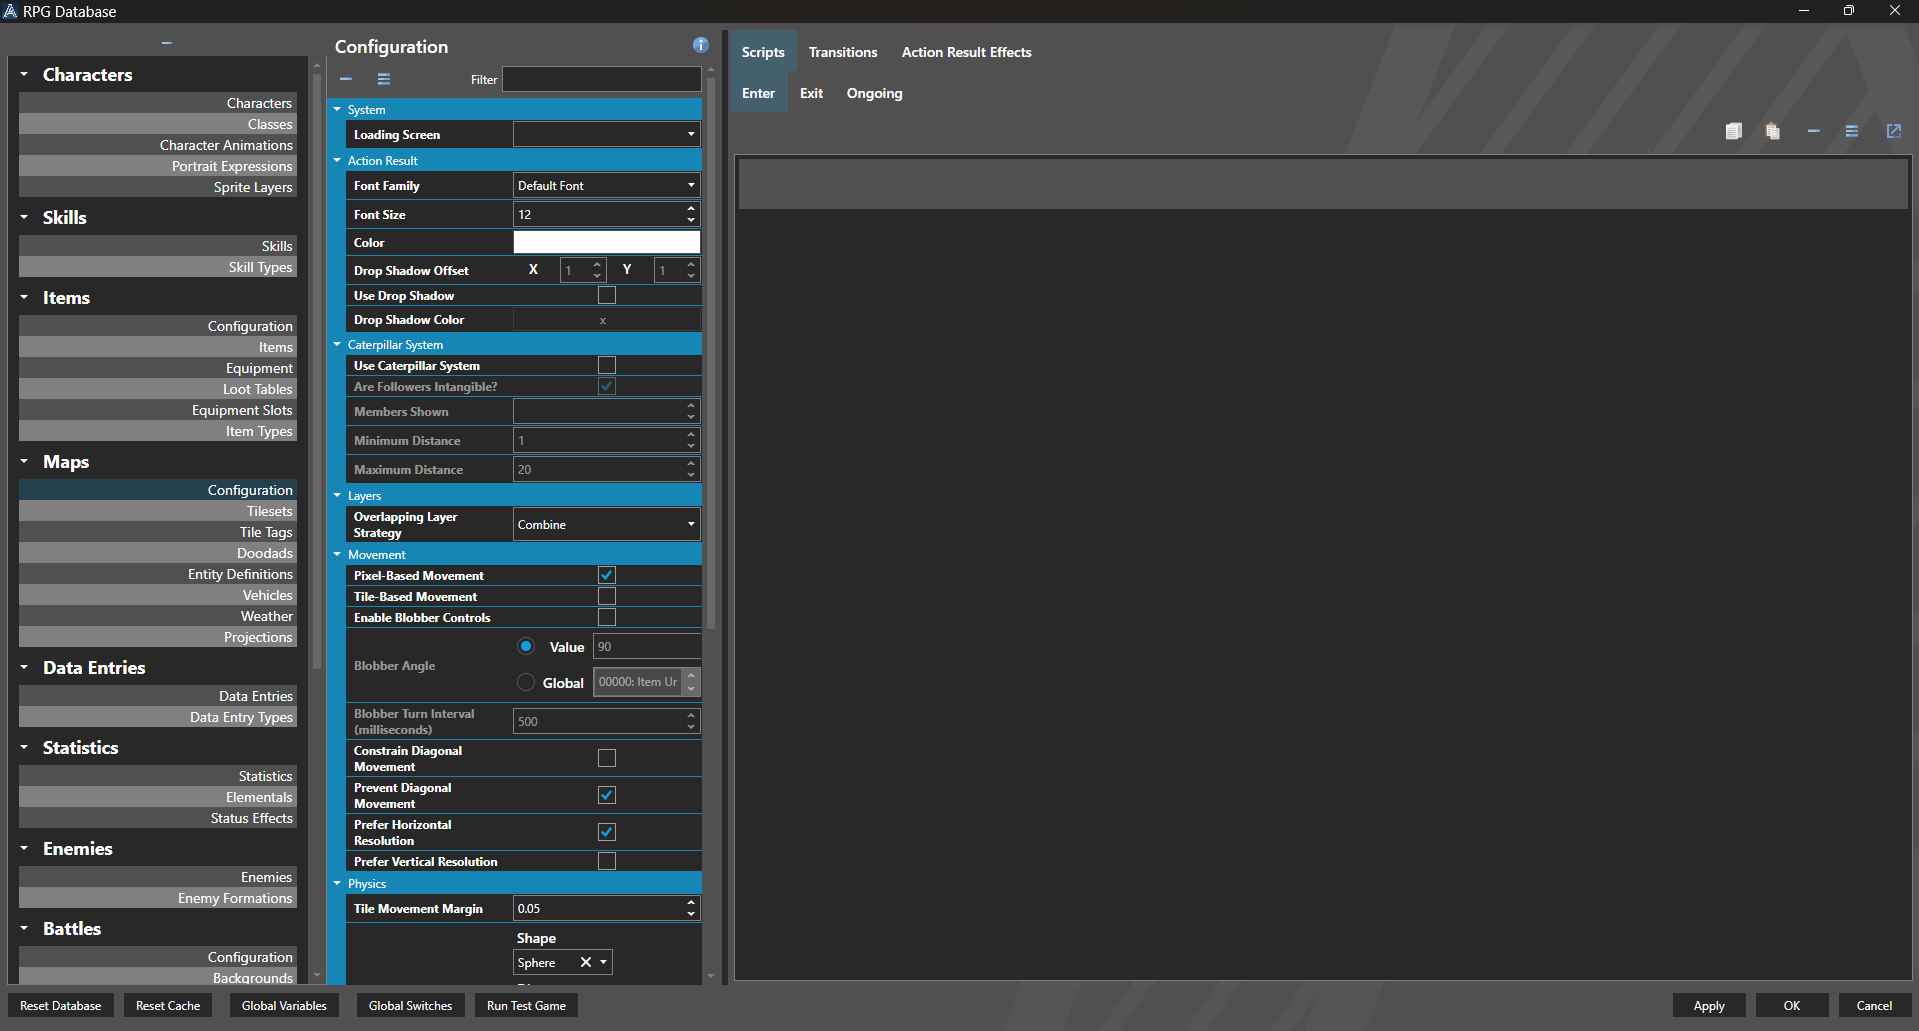Switch to the Transitions tab
Image resolution: width=1919 pixels, height=1031 pixels.
tap(842, 52)
